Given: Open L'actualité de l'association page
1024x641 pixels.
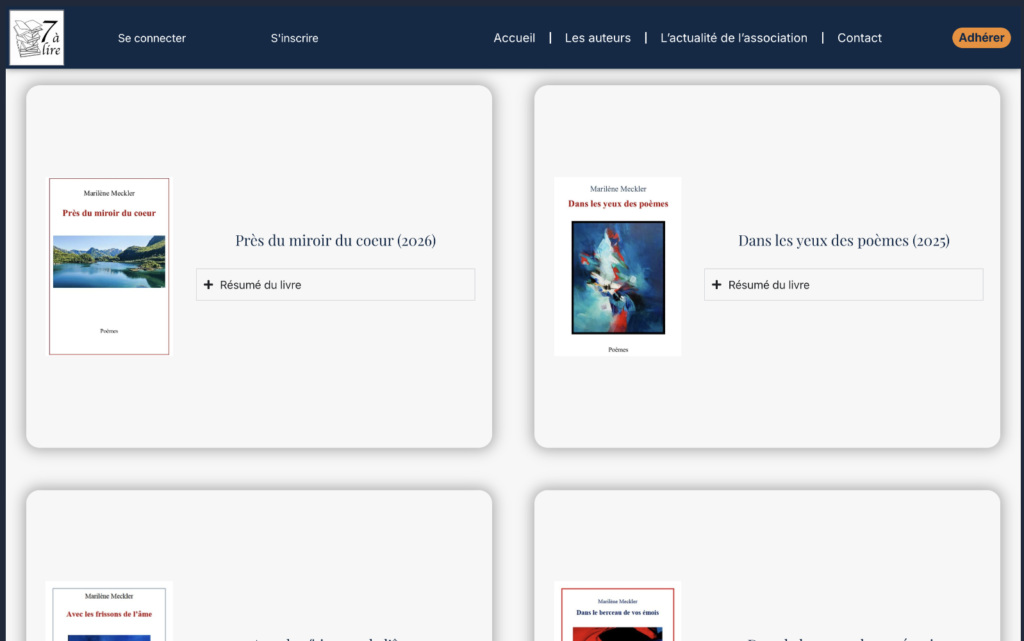Looking at the screenshot, I should tap(733, 38).
